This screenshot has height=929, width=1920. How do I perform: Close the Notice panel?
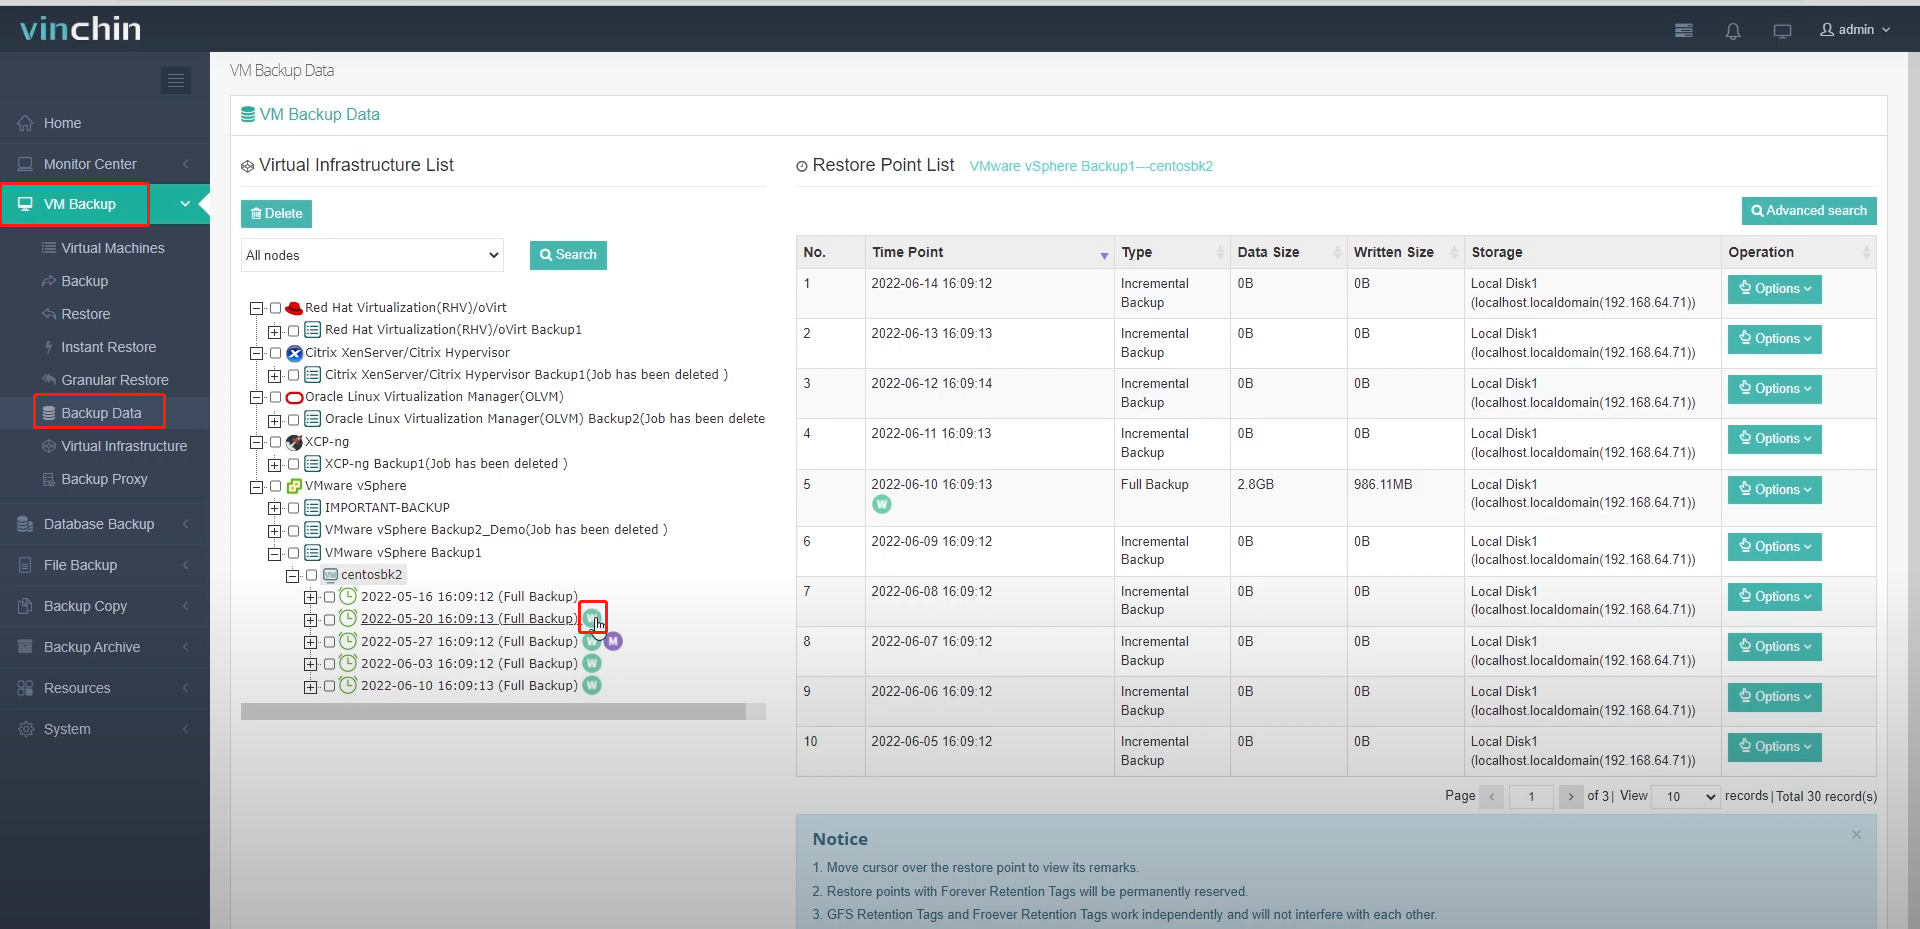1856,835
